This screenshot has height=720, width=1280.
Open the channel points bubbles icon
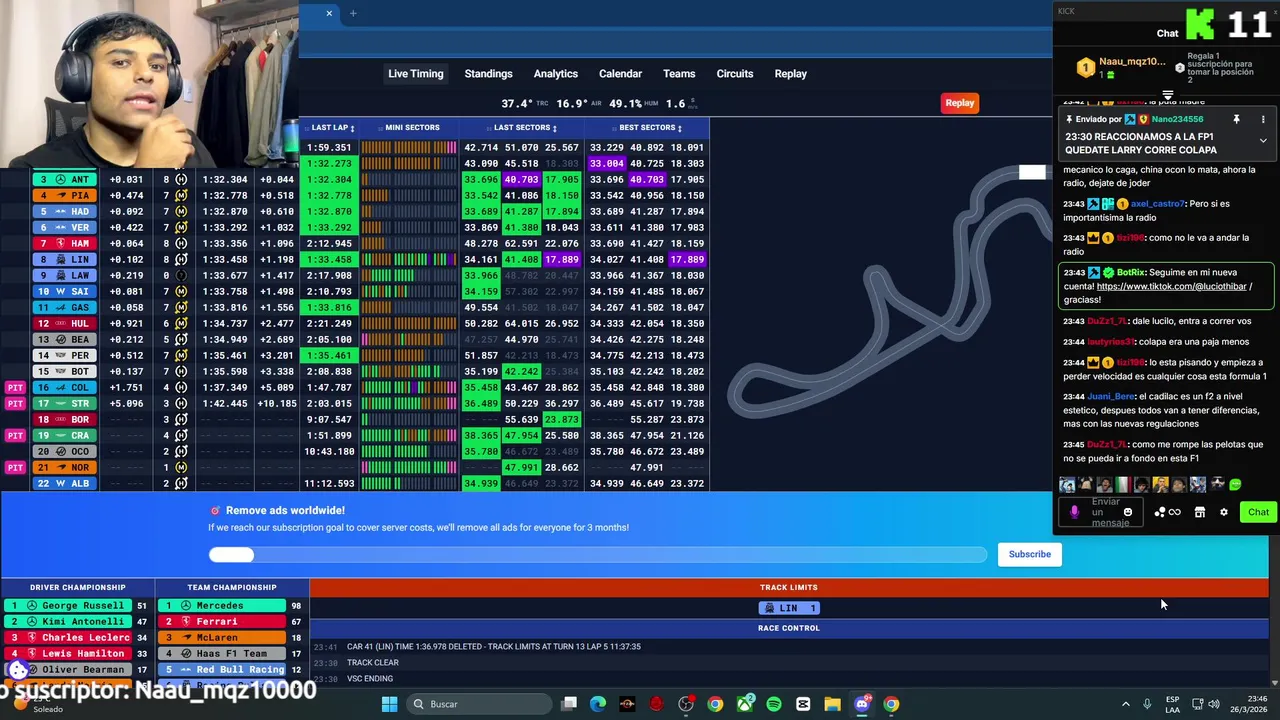[1160, 512]
